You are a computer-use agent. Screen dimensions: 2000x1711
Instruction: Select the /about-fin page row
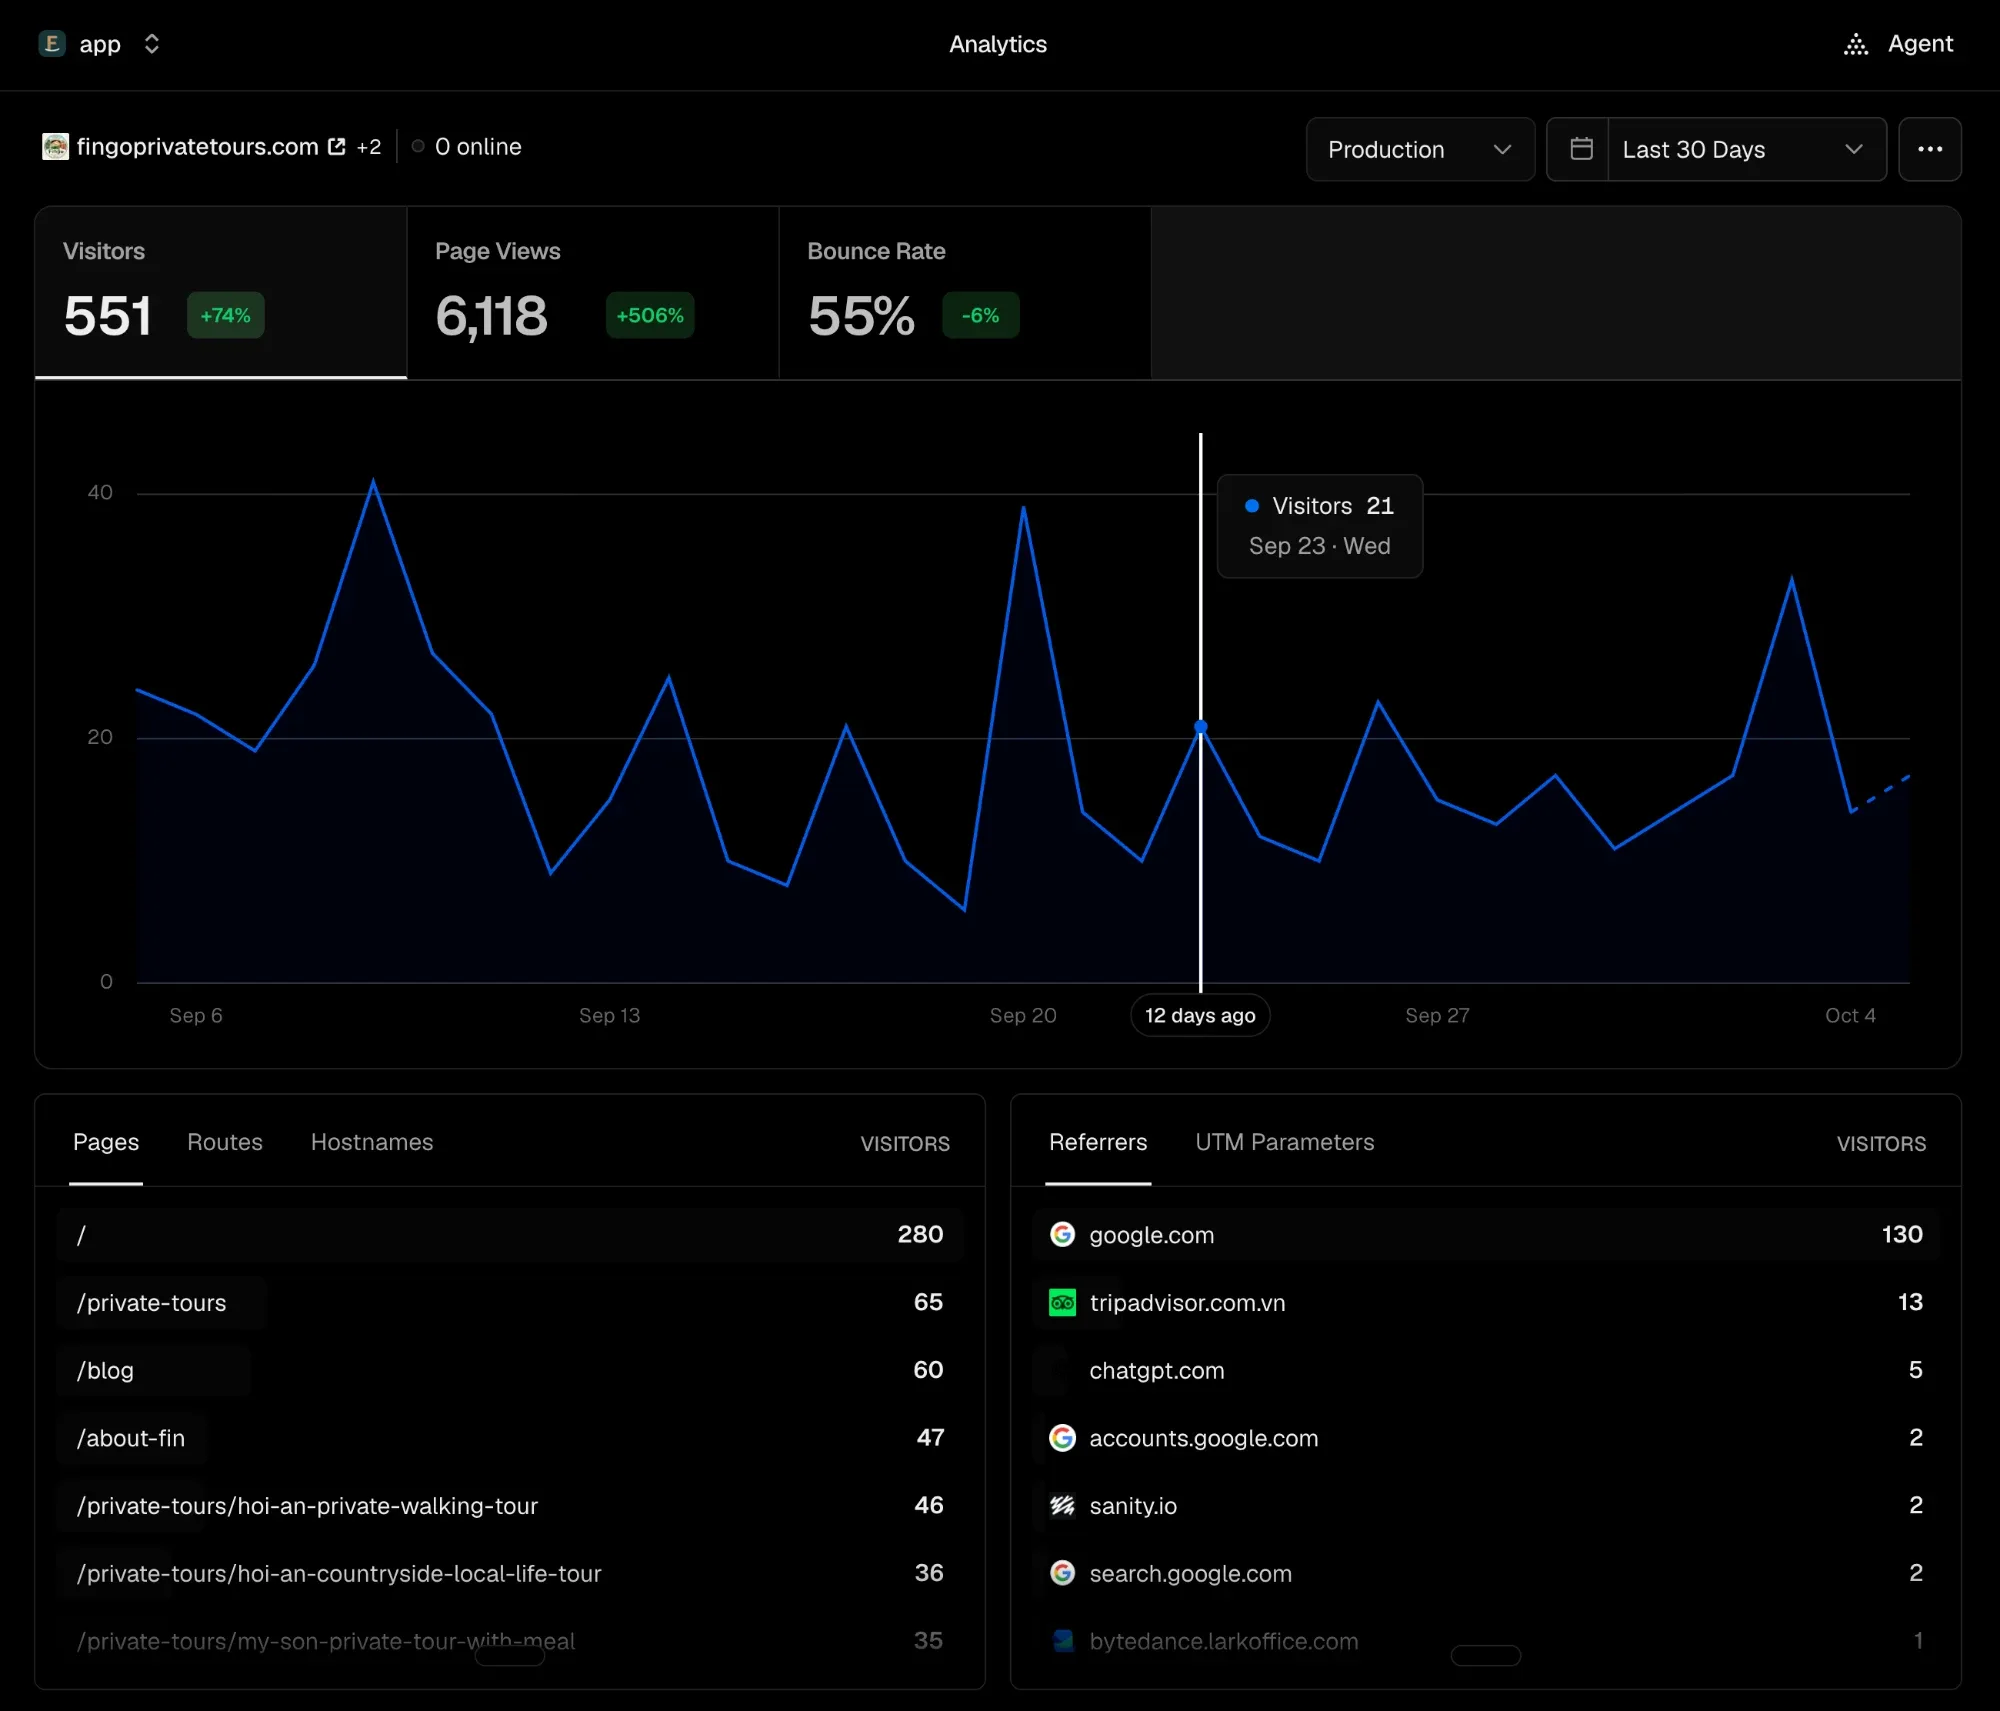(510, 1438)
